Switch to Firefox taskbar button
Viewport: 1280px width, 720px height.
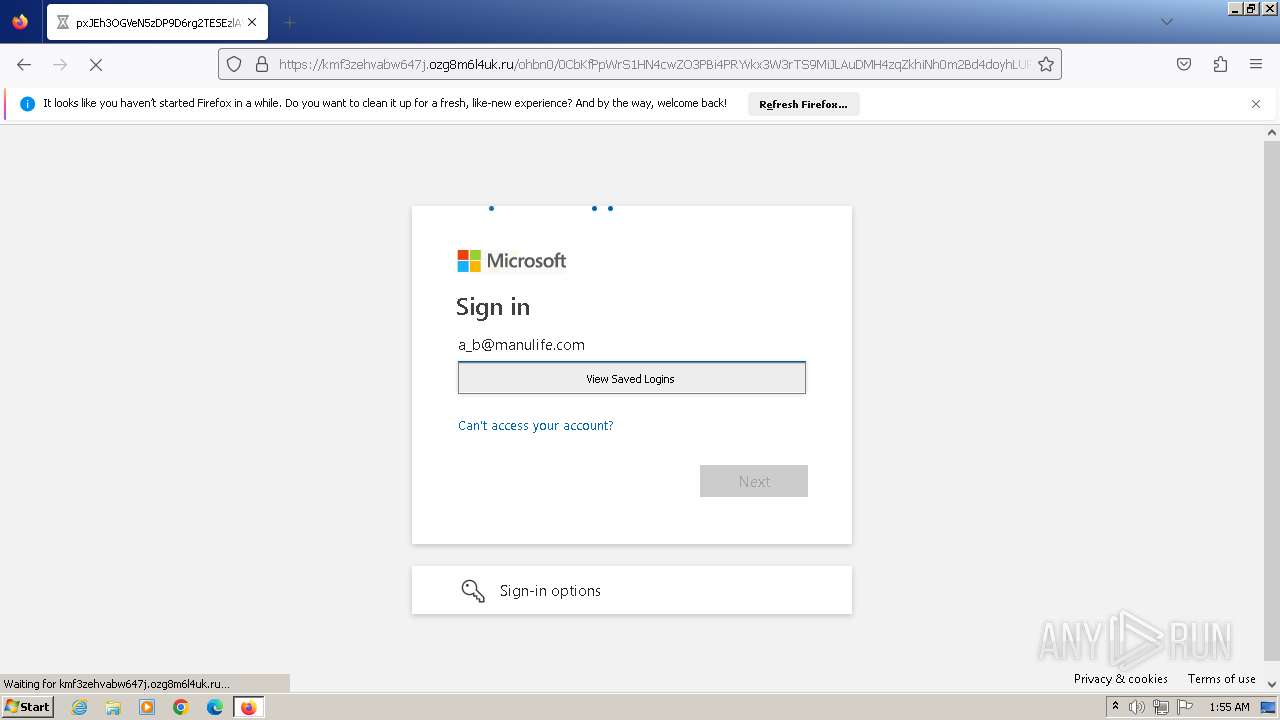point(248,707)
